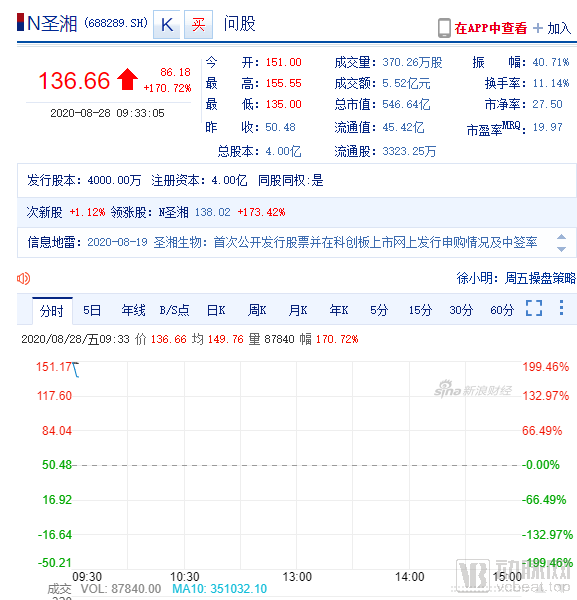Click the red up arrow beside price

(x=127, y=79)
